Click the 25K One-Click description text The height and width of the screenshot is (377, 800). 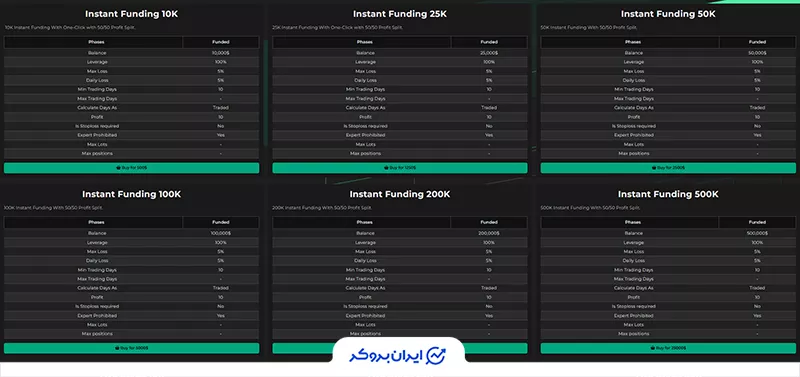337,28
